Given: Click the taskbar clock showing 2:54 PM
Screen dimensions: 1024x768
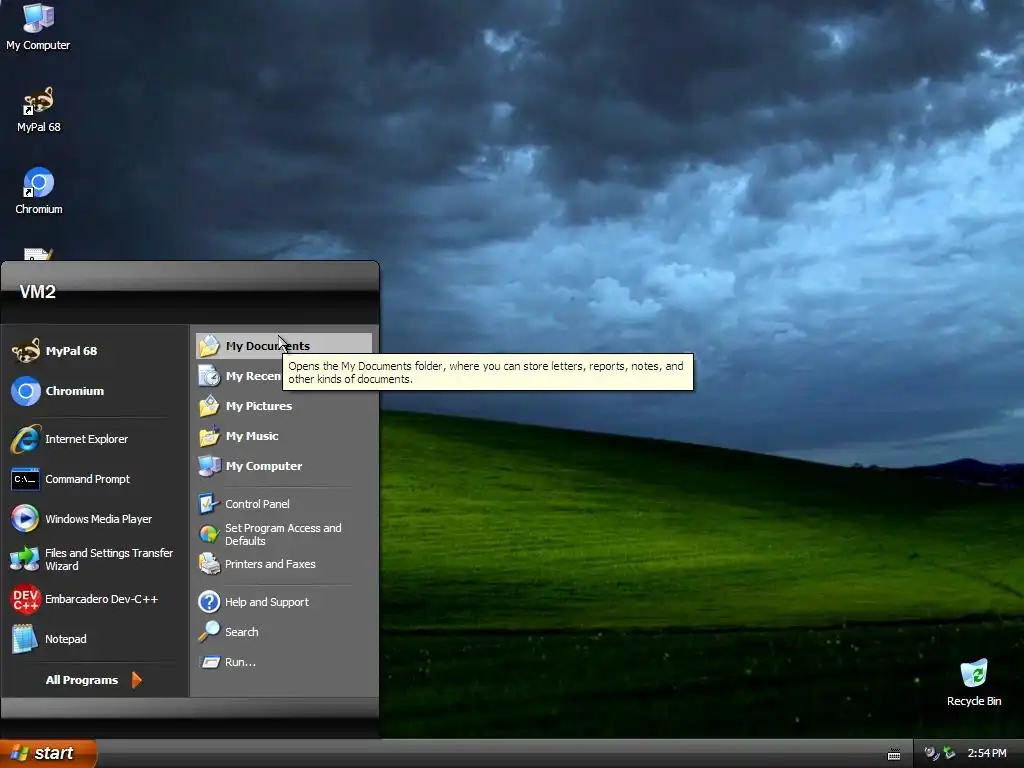Looking at the screenshot, I should tap(987, 753).
